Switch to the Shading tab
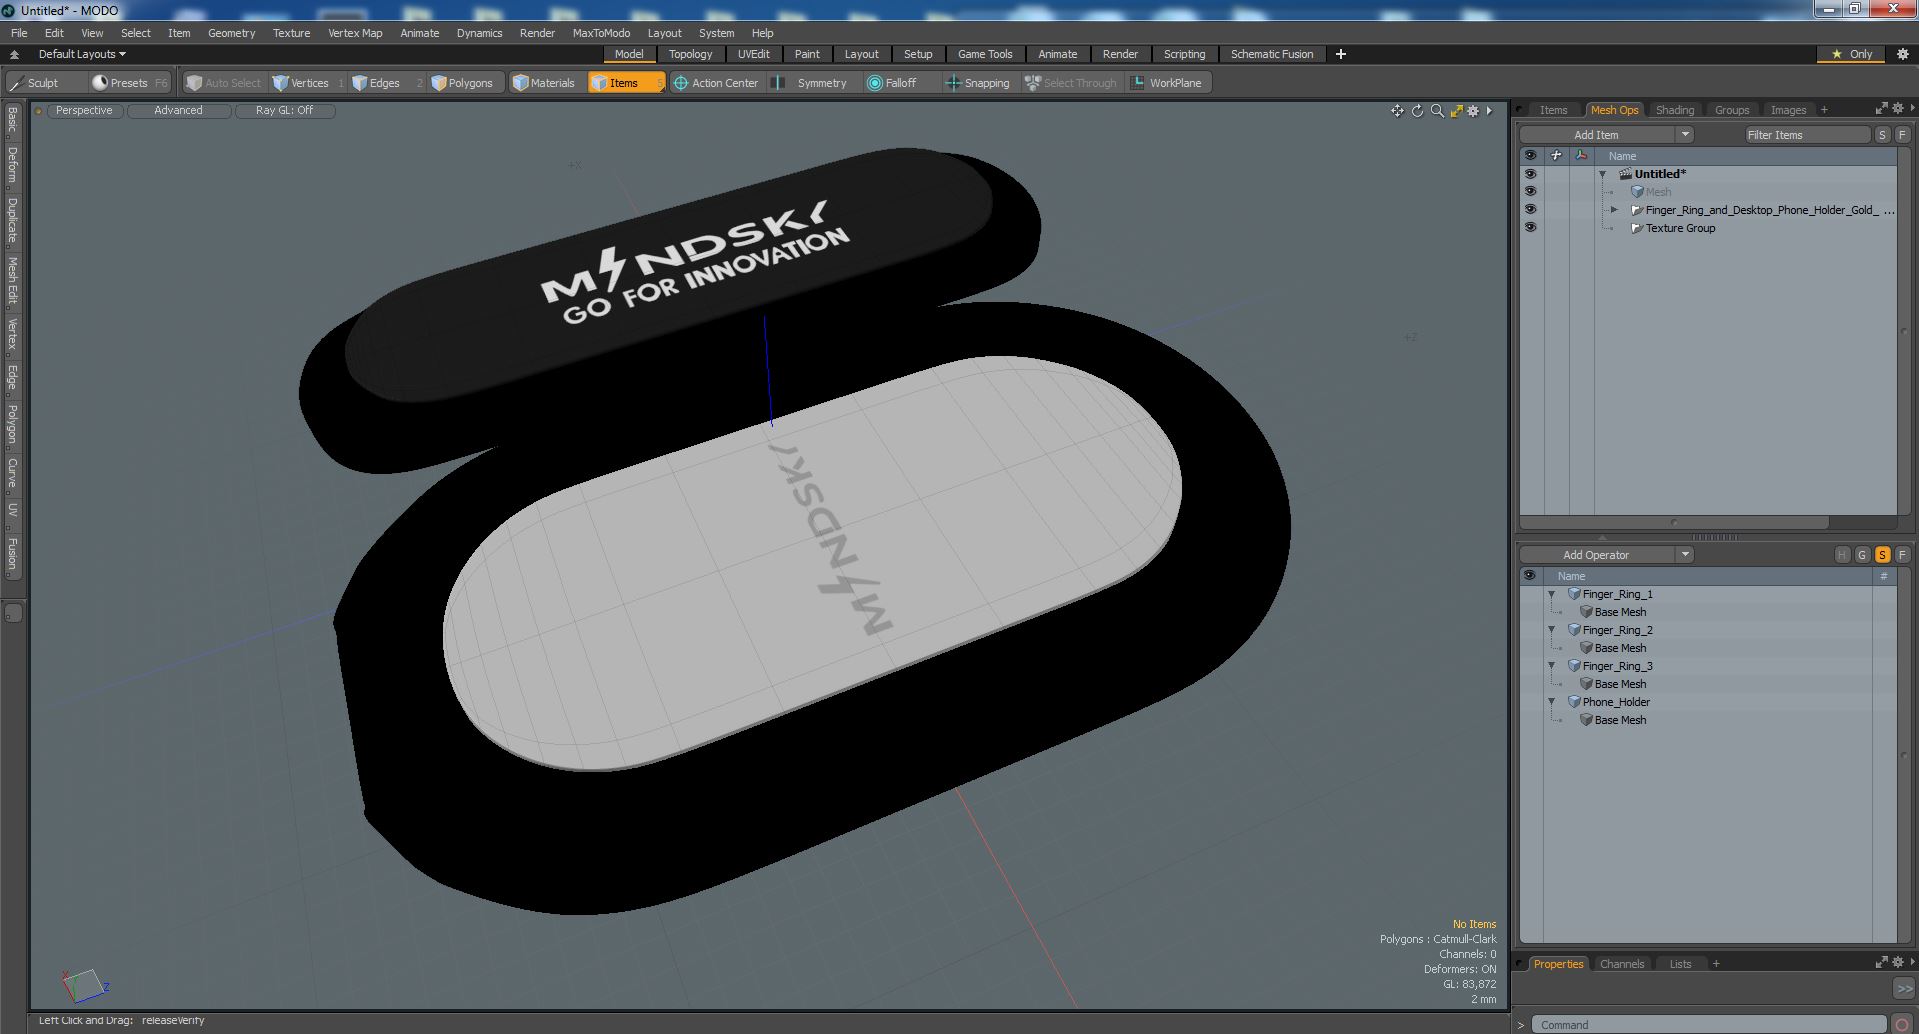This screenshot has height=1034, width=1919. pyautogui.click(x=1674, y=110)
